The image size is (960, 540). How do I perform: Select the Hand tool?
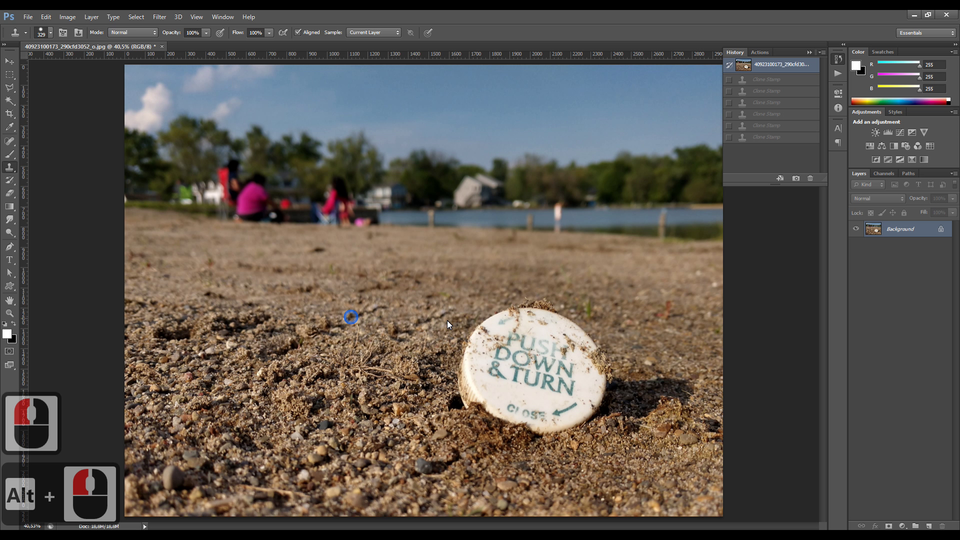point(9,300)
